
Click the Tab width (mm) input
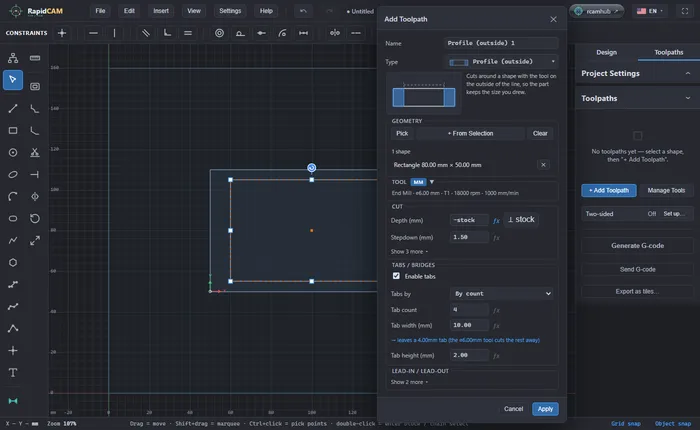(469, 325)
